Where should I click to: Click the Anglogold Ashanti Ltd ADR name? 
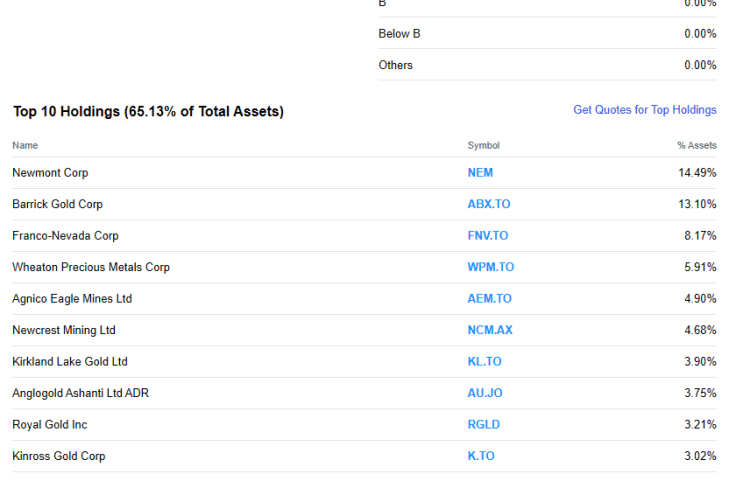click(x=80, y=393)
